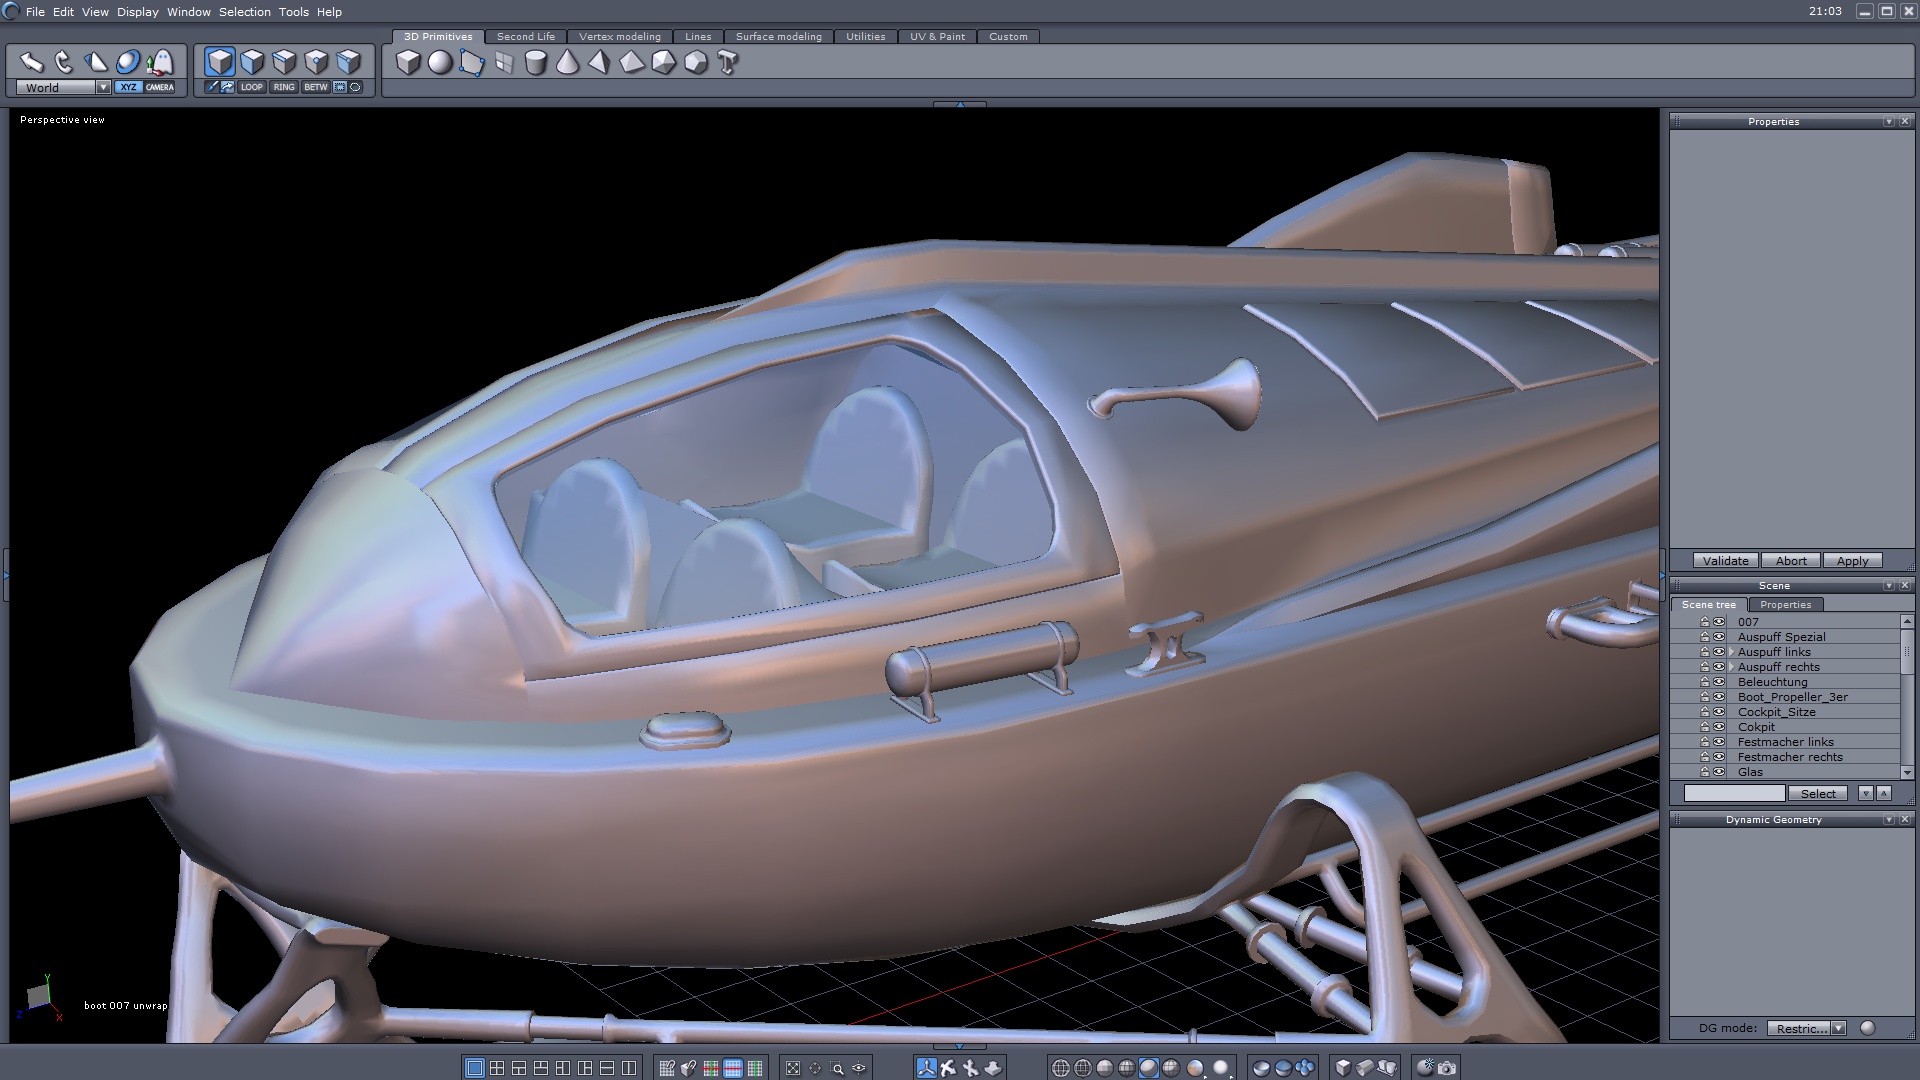The width and height of the screenshot is (1920, 1080).
Task: Click the cylinder primitive tool
Action: [x=536, y=63]
